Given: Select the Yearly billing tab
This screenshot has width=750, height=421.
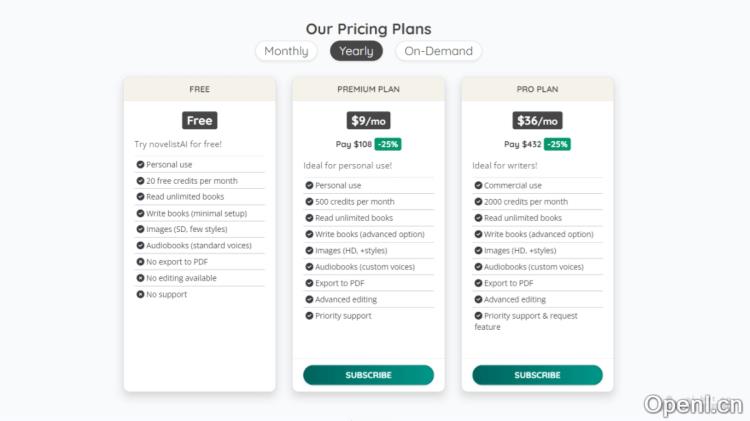Looking at the screenshot, I should [356, 51].
